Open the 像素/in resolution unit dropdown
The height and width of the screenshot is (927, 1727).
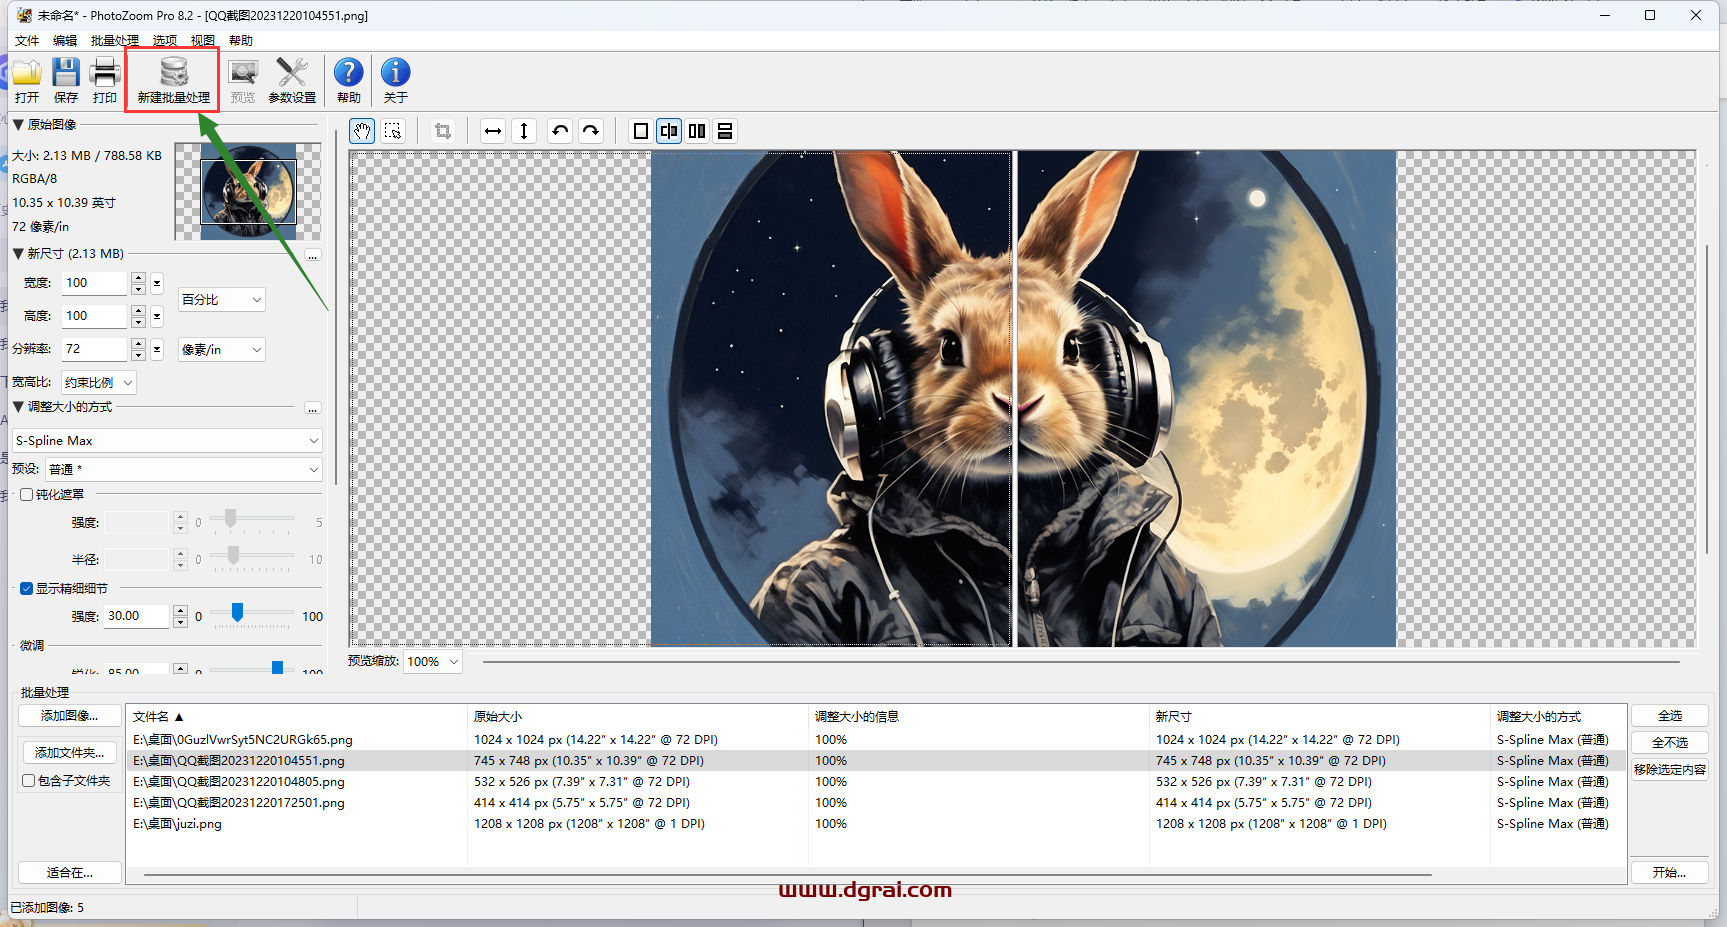click(222, 349)
